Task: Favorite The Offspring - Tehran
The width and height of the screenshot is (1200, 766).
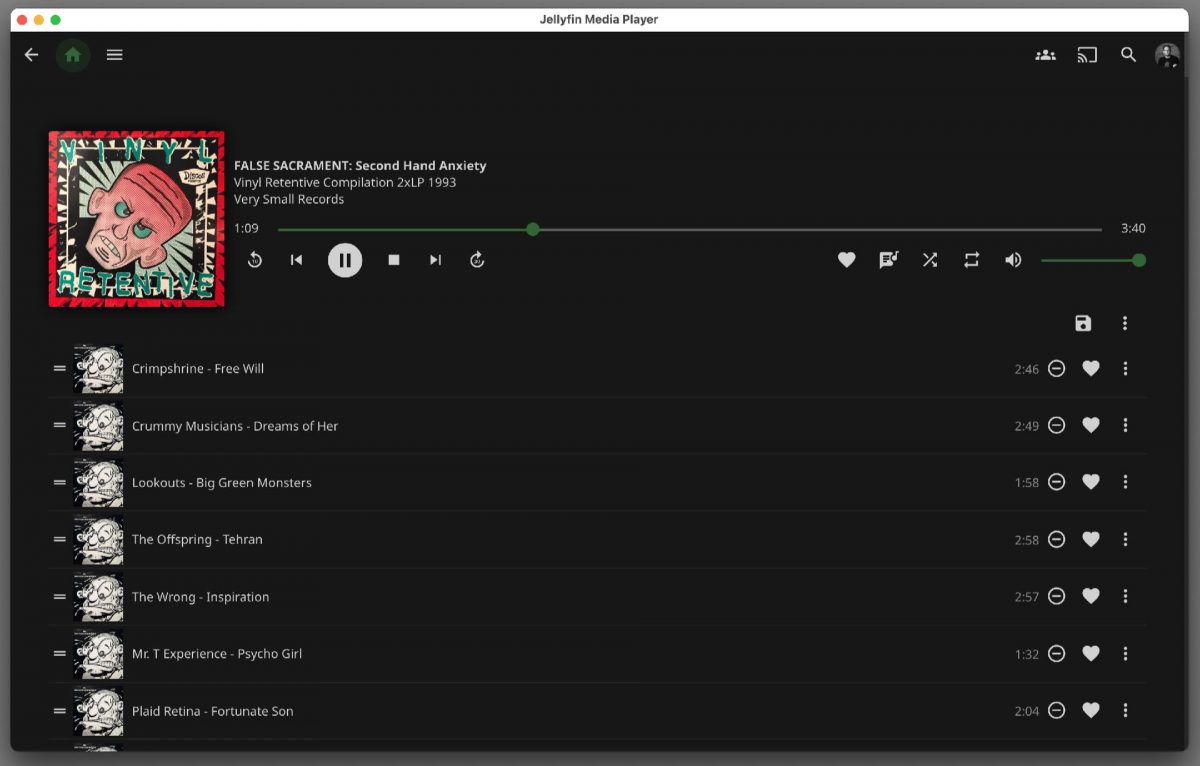Action: (1091, 539)
